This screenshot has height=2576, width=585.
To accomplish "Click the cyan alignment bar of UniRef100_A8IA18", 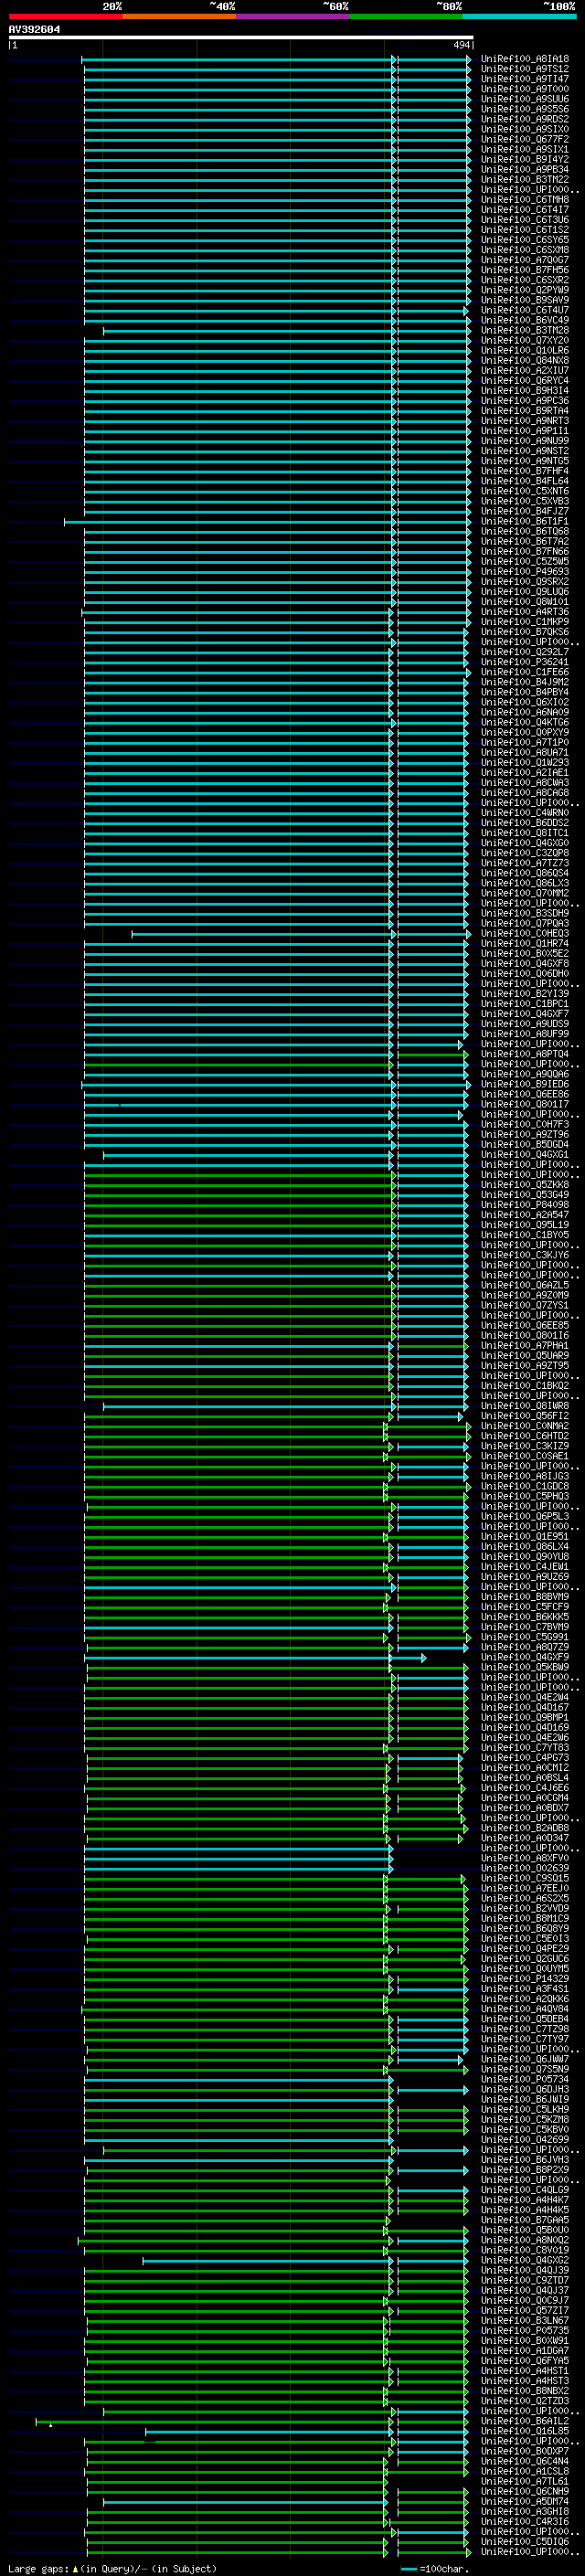I will [276, 59].
